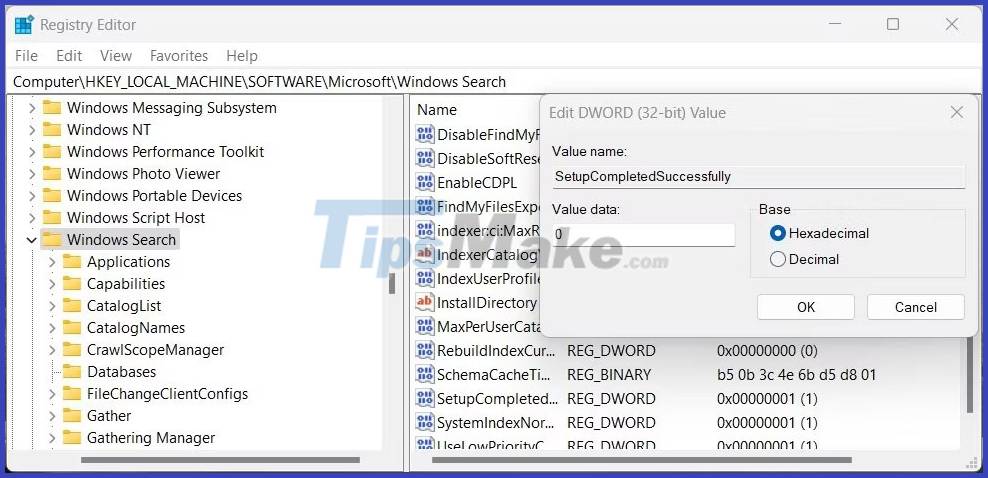Maximize the Registry Editor window
Image resolution: width=988 pixels, height=478 pixels.
point(892,25)
